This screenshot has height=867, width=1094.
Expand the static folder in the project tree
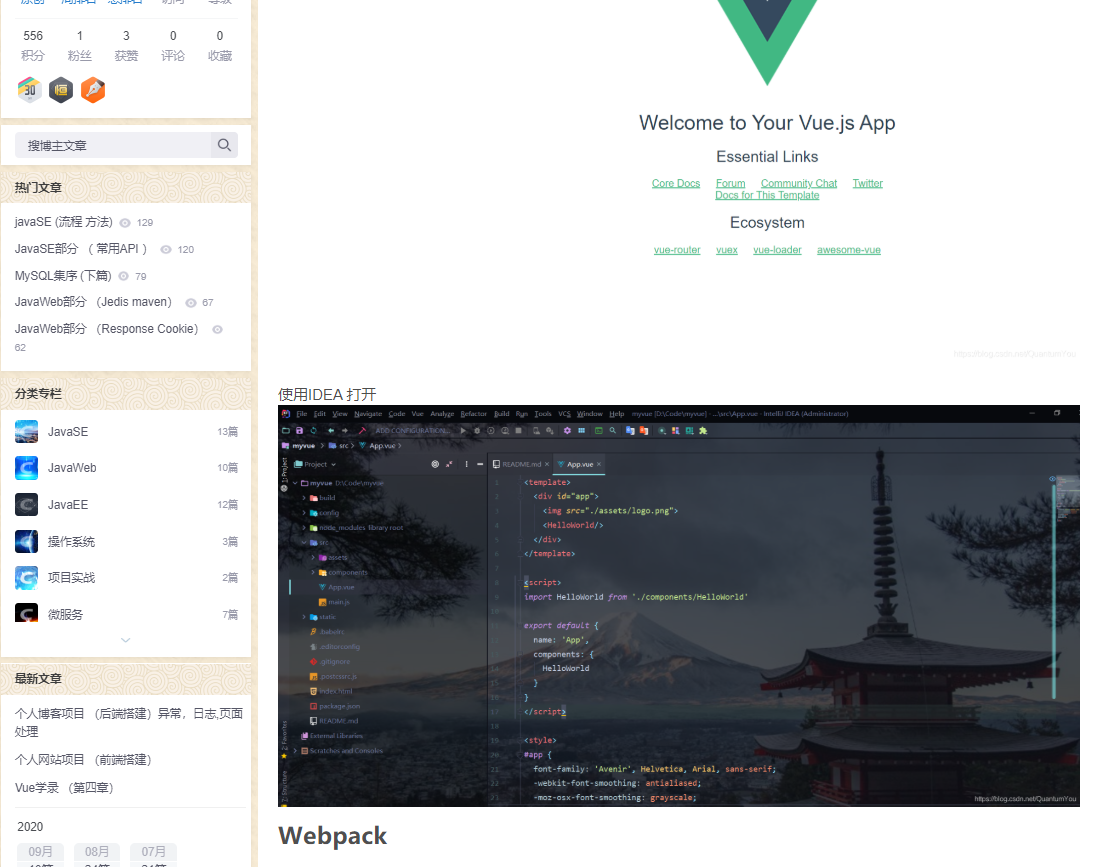click(304, 617)
